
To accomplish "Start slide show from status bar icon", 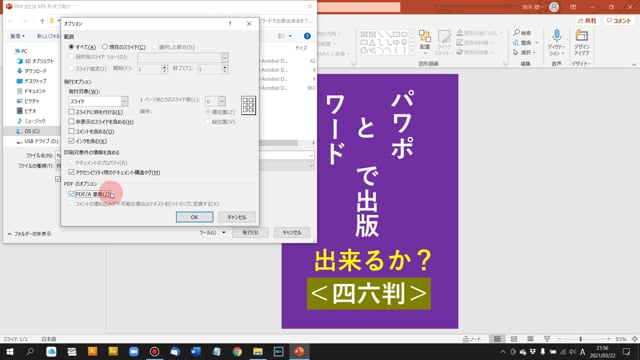I will click(547, 339).
